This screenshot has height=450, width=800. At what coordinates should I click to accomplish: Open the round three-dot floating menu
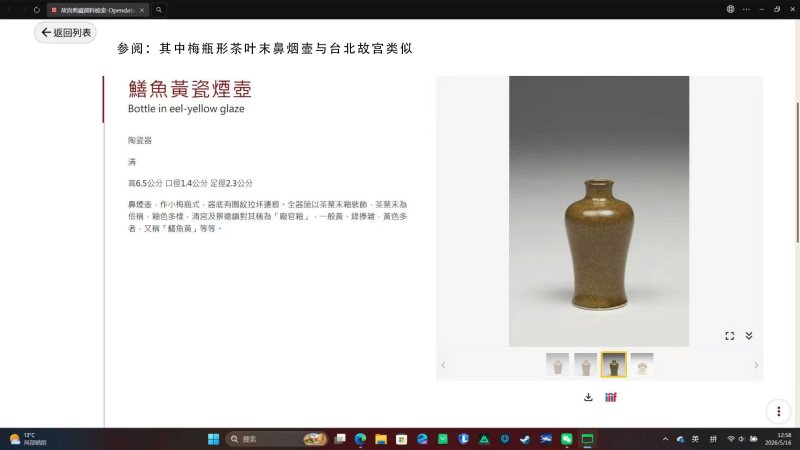click(x=779, y=411)
